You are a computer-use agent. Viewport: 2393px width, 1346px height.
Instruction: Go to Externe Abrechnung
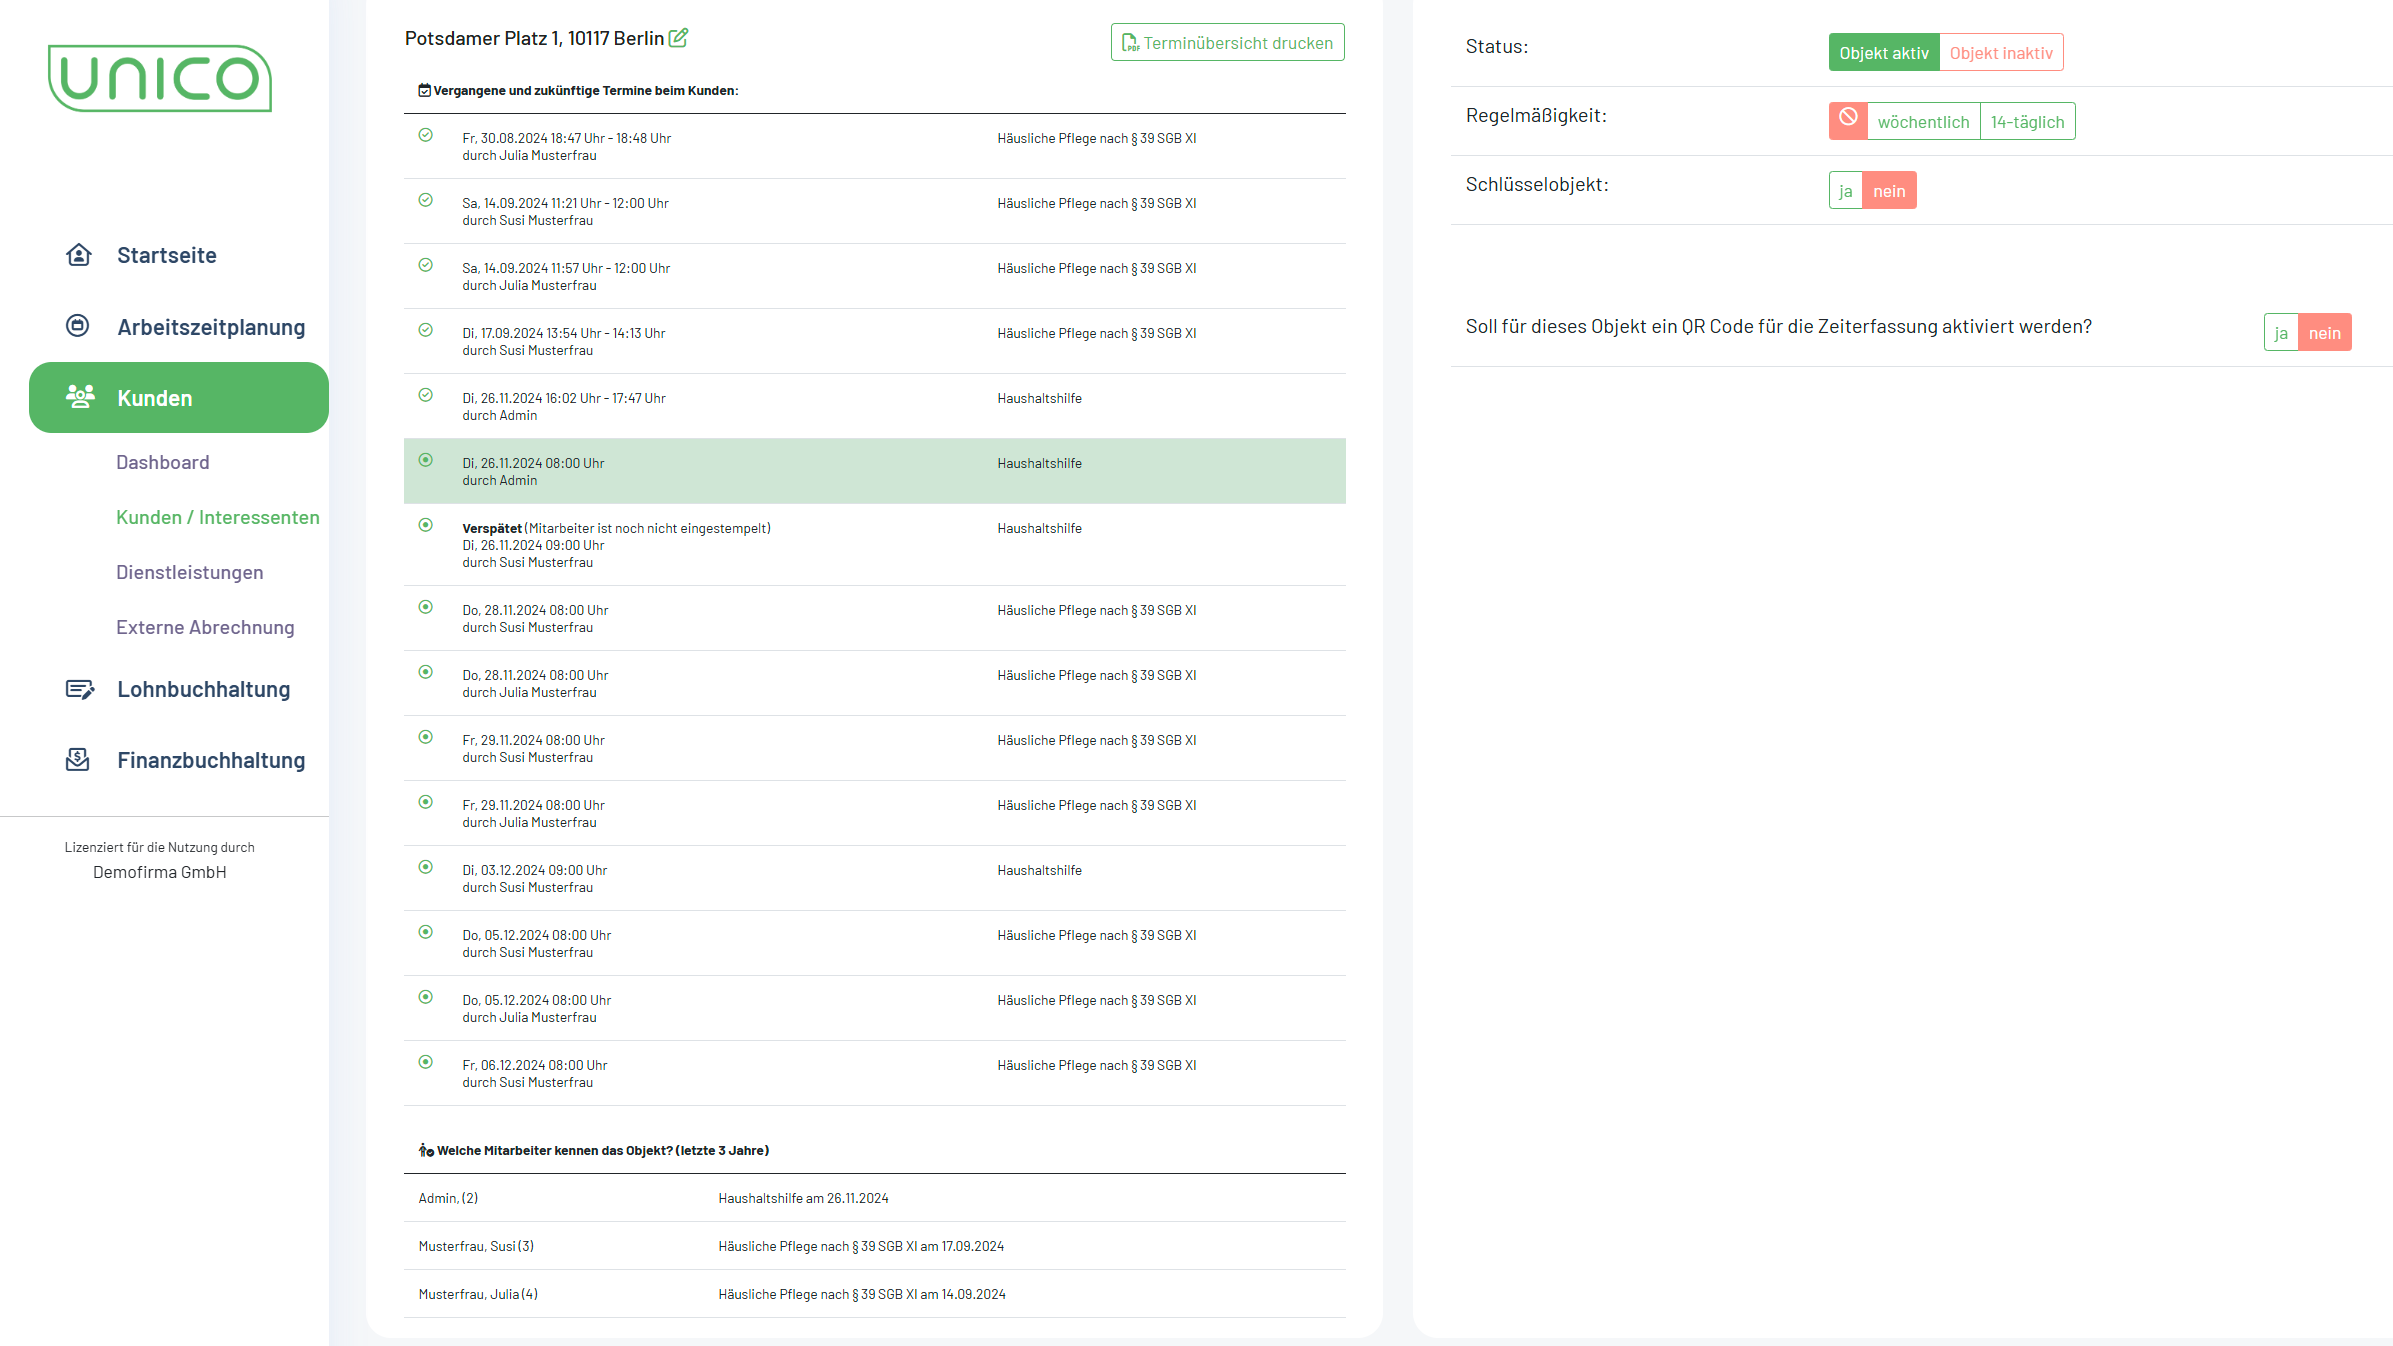tap(205, 627)
